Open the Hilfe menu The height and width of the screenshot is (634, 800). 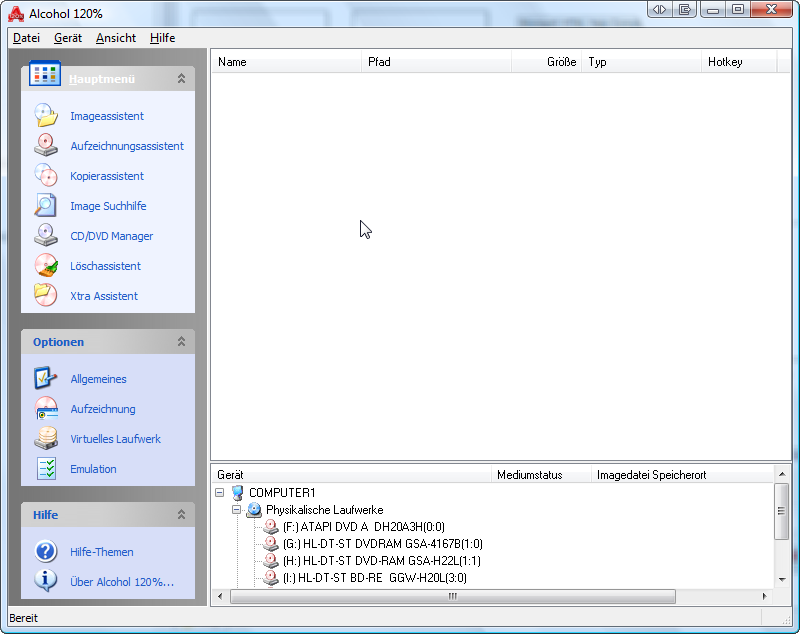tap(162, 38)
